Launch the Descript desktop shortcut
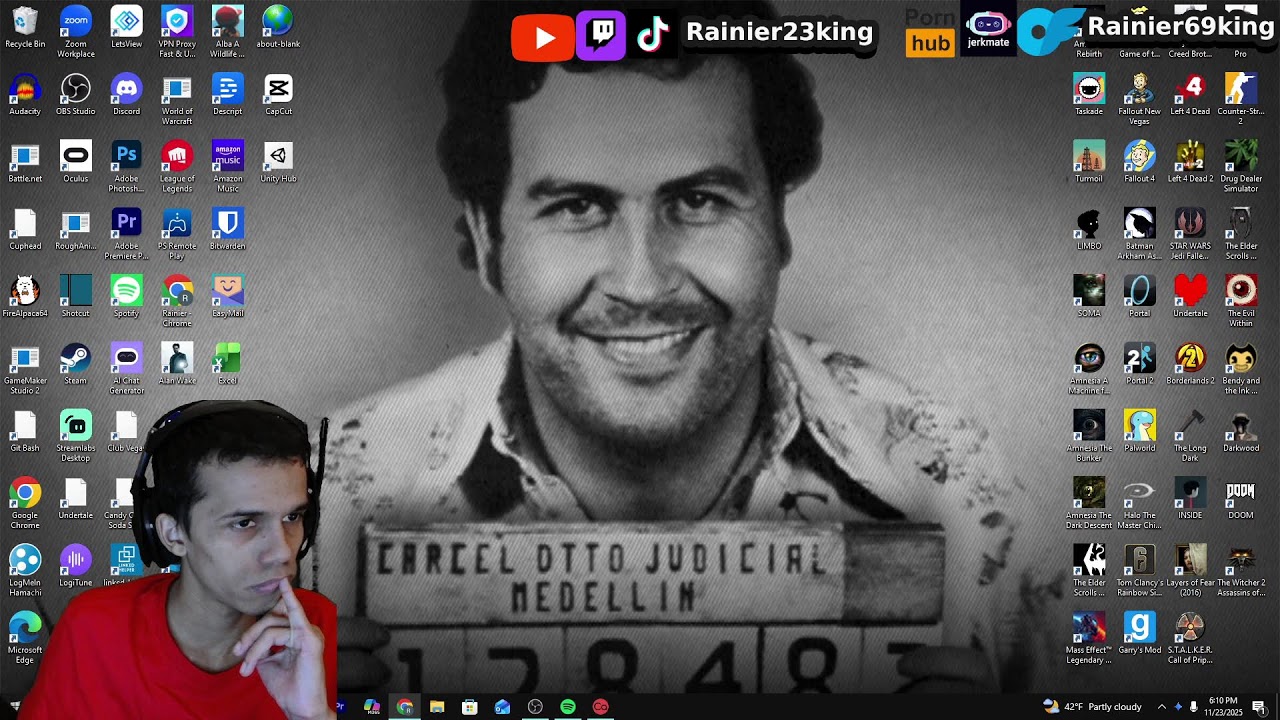The image size is (1280, 720). click(228, 95)
